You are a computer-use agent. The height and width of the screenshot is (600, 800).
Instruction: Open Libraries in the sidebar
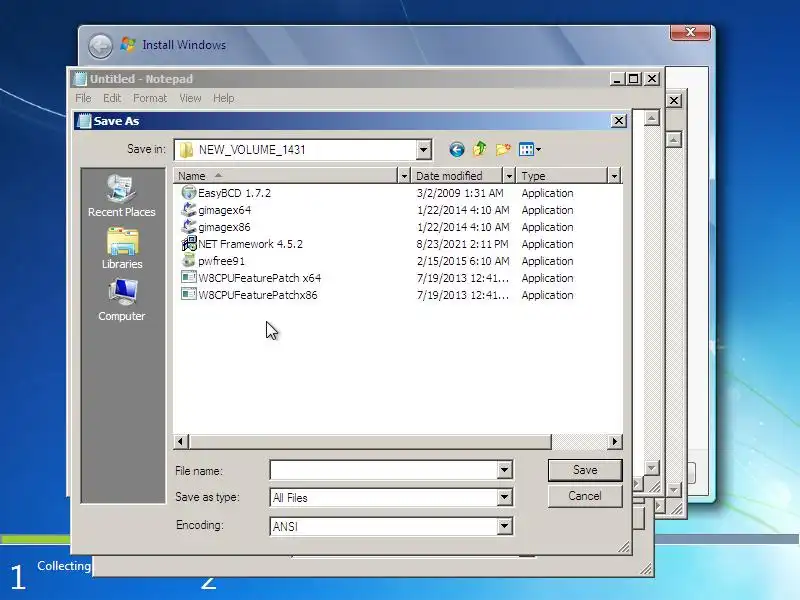pyautogui.click(x=122, y=248)
